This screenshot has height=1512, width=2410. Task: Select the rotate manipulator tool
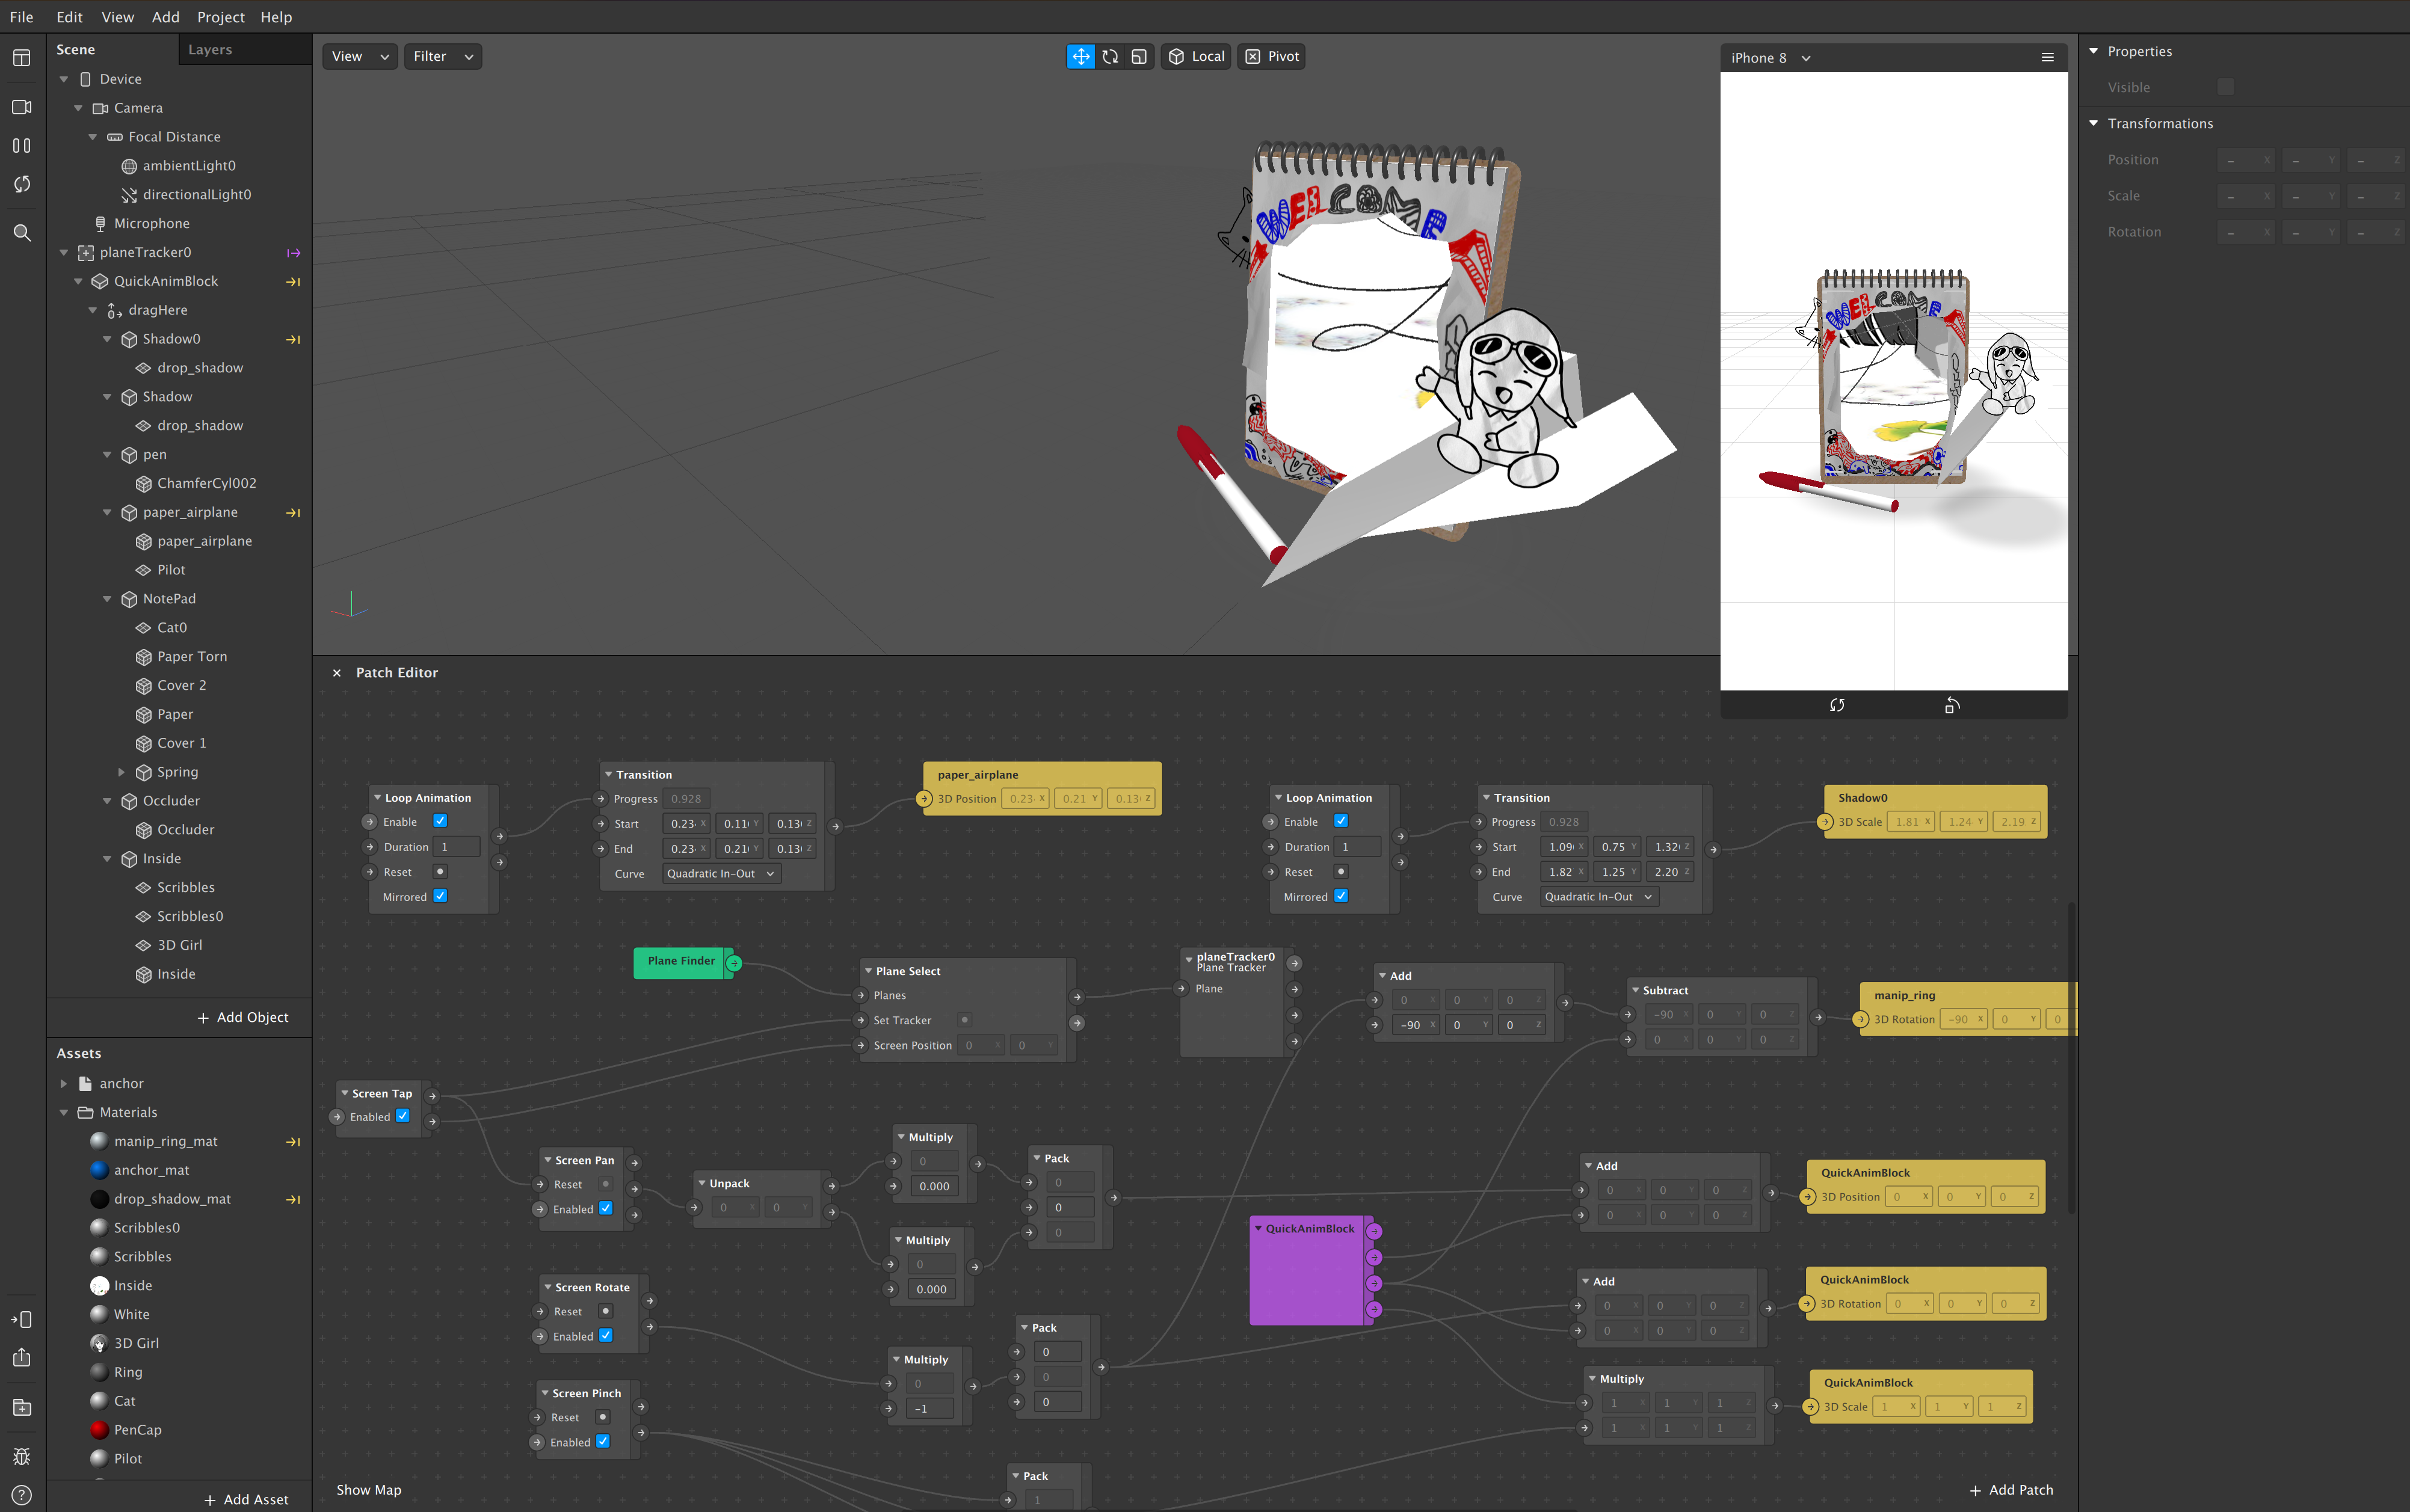click(x=1110, y=57)
